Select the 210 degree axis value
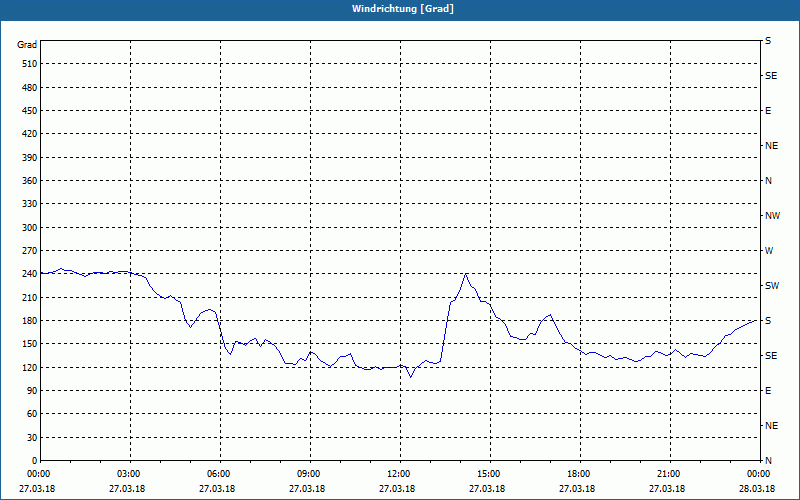 point(30,297)
